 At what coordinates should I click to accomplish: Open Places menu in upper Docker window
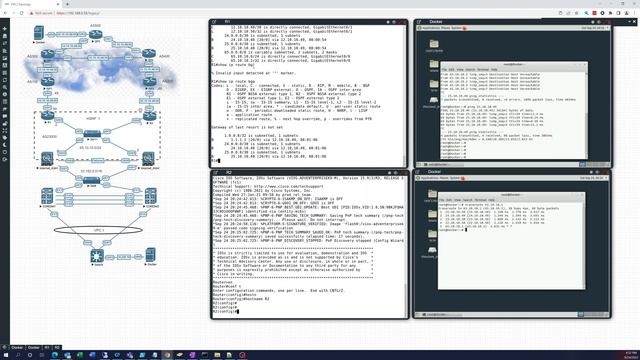coord(445,28)
